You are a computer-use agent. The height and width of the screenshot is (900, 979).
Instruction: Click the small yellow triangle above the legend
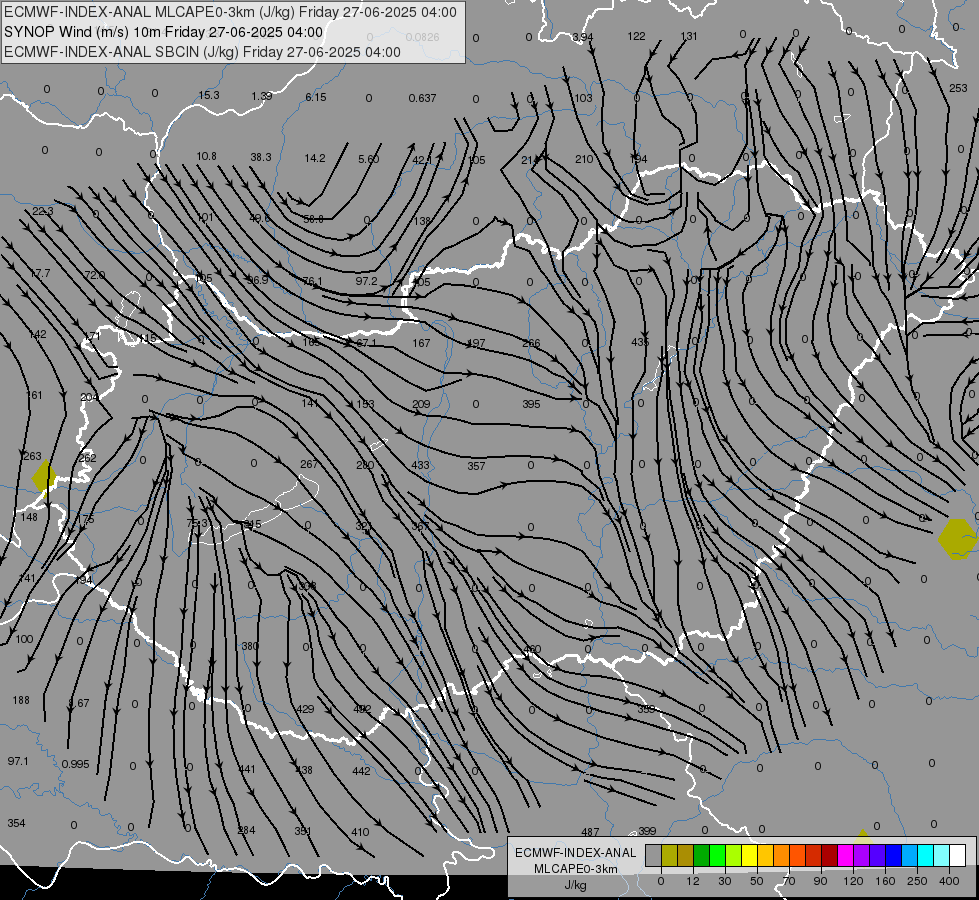(x=863, y=834)
